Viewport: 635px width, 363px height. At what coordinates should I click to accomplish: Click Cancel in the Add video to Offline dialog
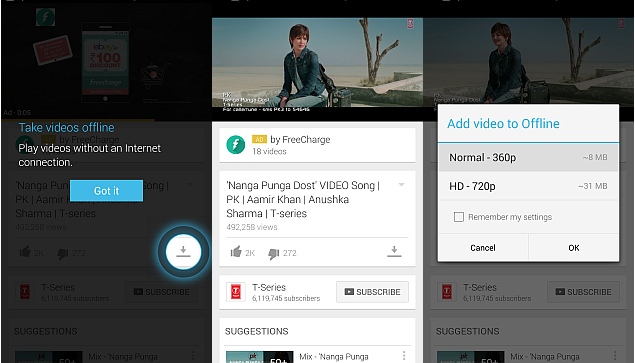point(483,248)
